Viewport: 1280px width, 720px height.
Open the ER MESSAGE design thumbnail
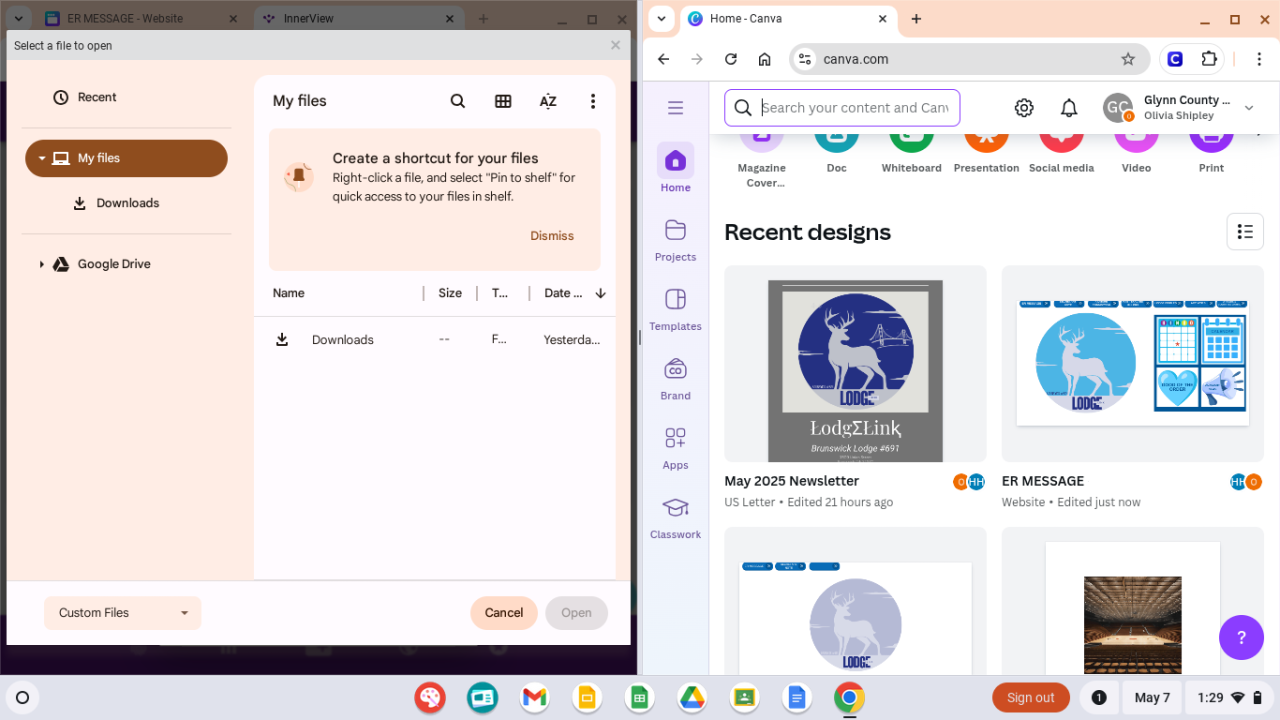point(1132,364)
